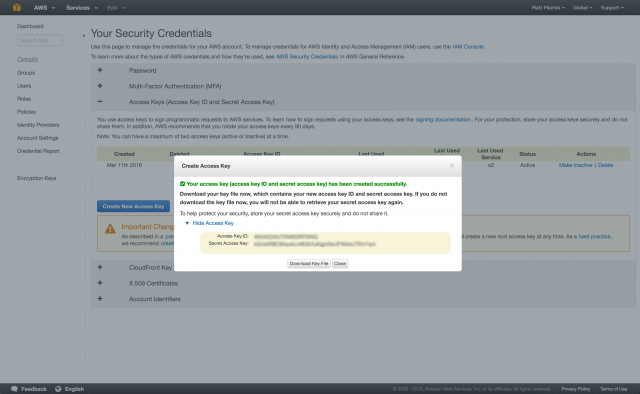640x394 pixels.
Task: Follow the IAM Console link
Action: click(x=468, y=47)
